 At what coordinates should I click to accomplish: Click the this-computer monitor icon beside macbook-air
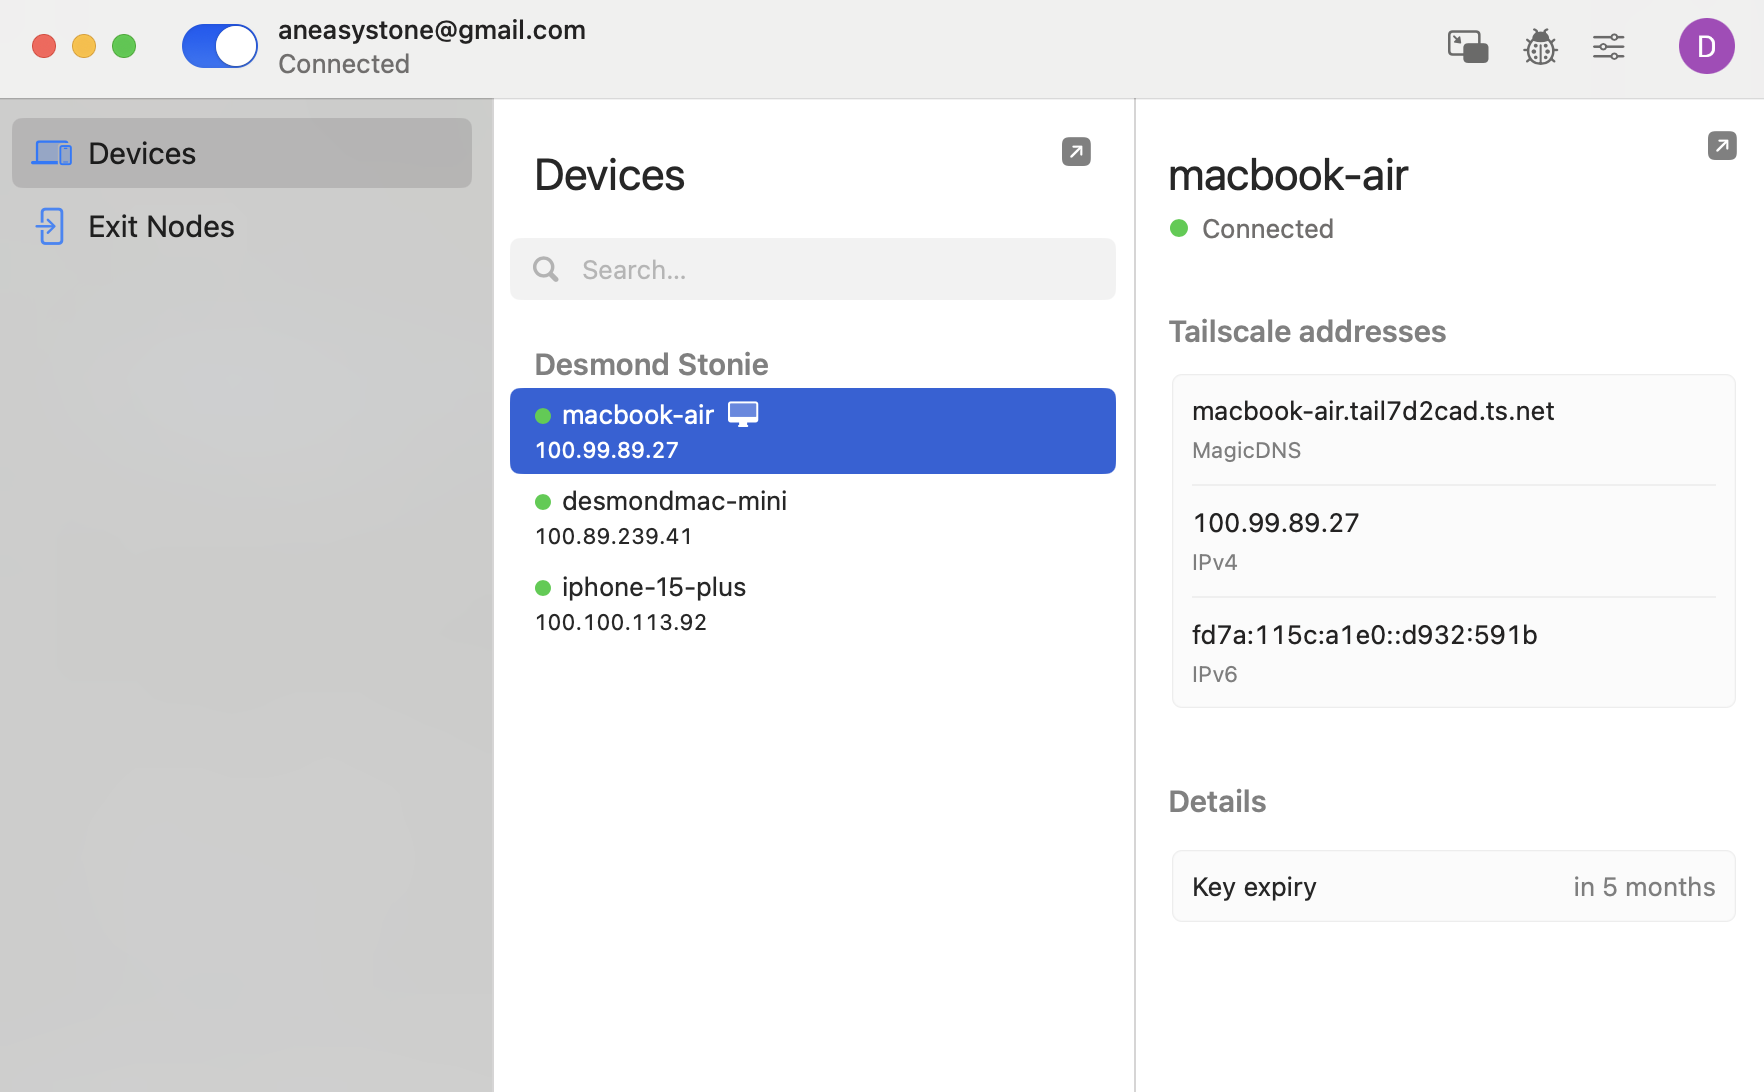[x=743, y=414]
